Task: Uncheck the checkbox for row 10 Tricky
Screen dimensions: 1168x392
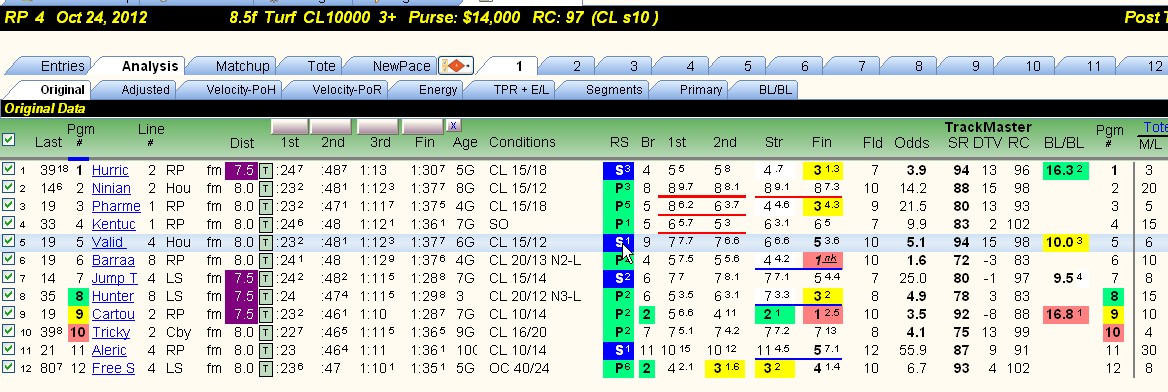Action: 8,331
